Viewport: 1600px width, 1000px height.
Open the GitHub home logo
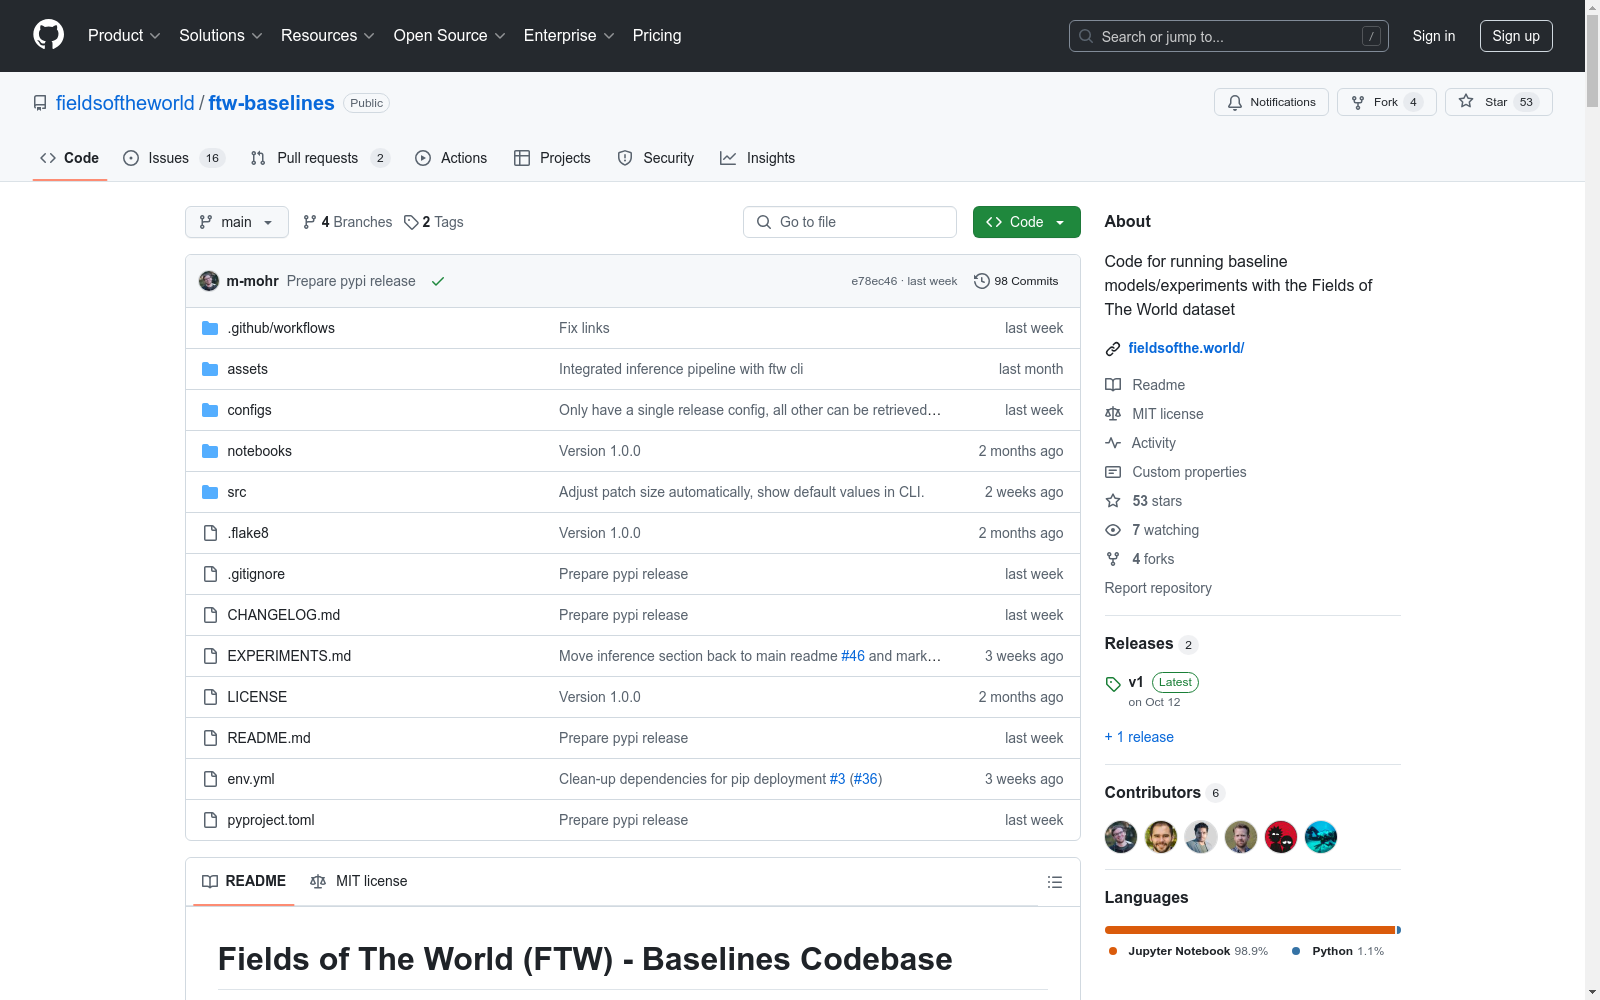click(48, 35)
